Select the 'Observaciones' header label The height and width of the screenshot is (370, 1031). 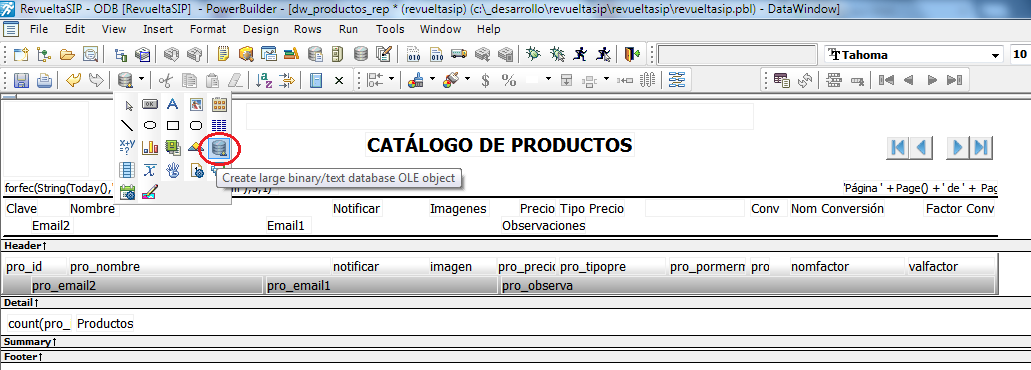544,225
